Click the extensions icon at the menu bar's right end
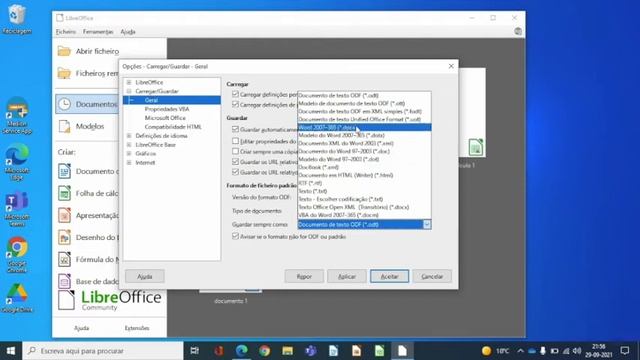640x360 pixels. (518, 31)
